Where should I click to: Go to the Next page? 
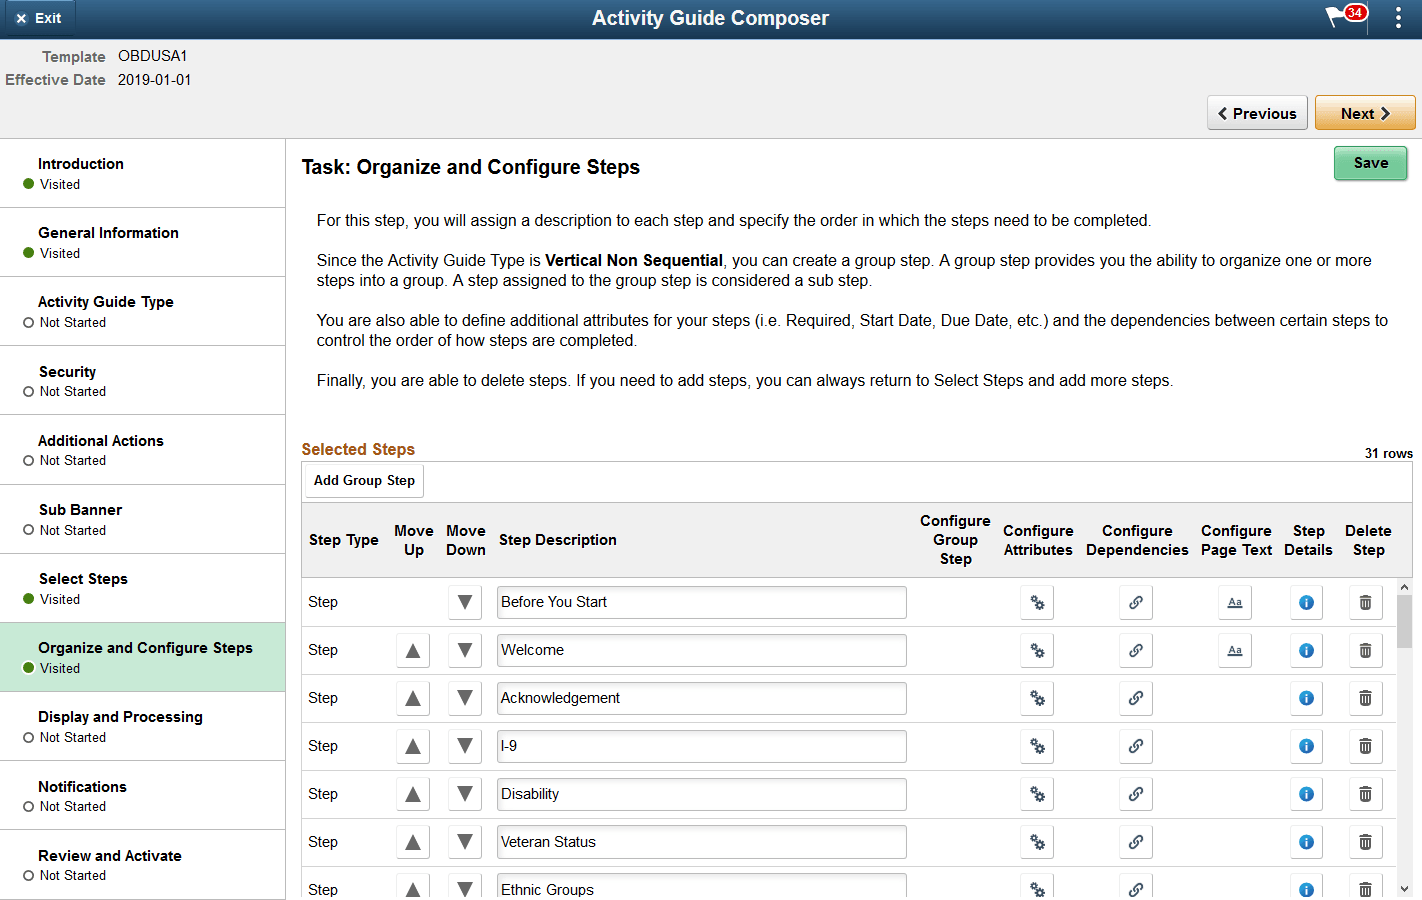coord(1365,112)
